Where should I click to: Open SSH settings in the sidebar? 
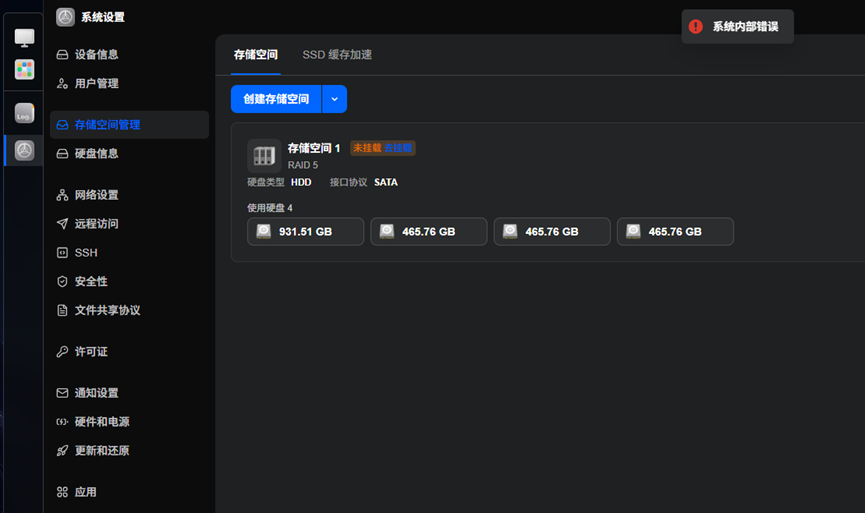click(129, 253)
